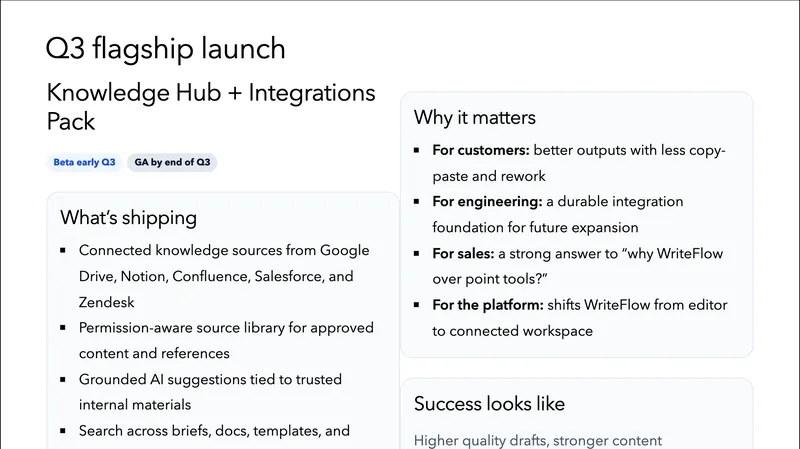Select the bold "For sales:" label
Screen dimensions: 800x449
(x=465, y=254)
